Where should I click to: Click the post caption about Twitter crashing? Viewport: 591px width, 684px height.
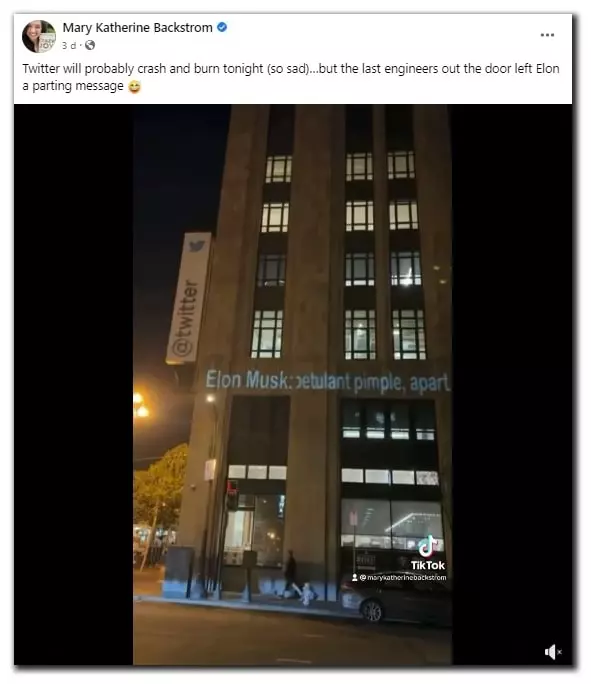click(x=290, y=77)
